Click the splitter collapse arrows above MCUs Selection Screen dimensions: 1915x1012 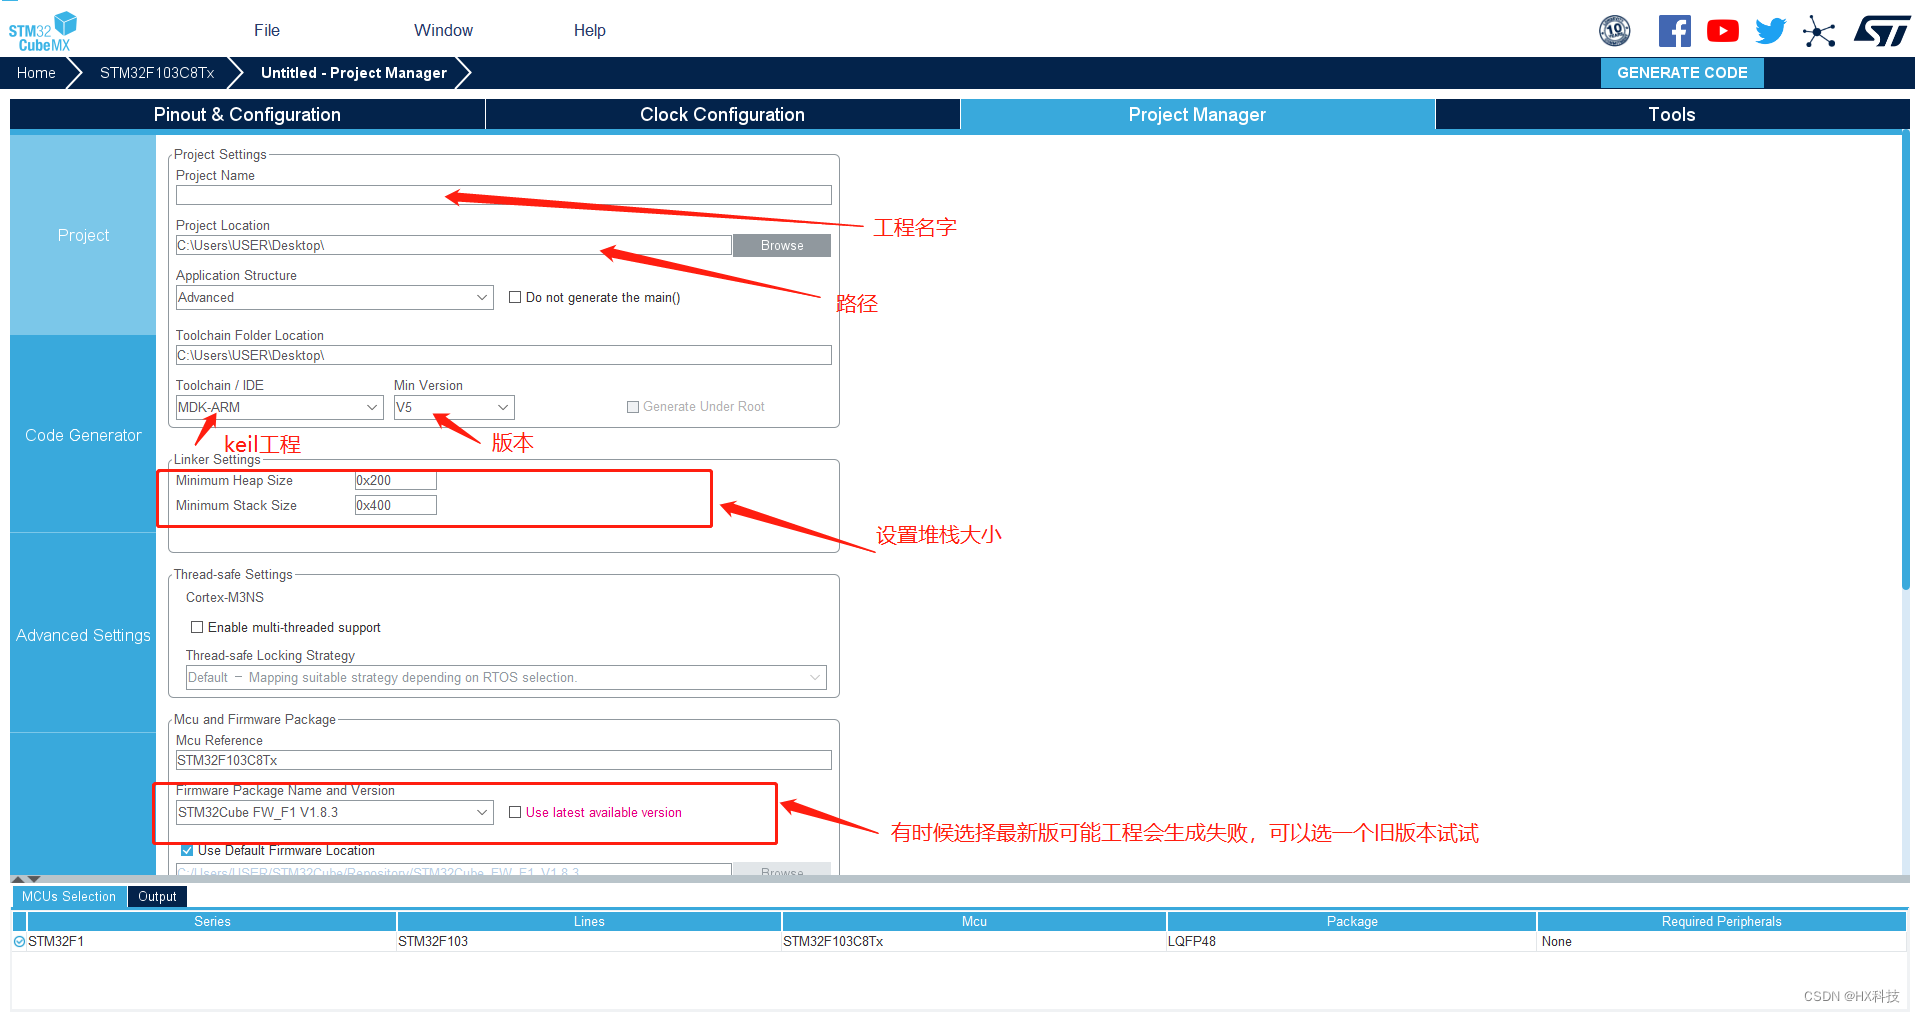(26, 879)
